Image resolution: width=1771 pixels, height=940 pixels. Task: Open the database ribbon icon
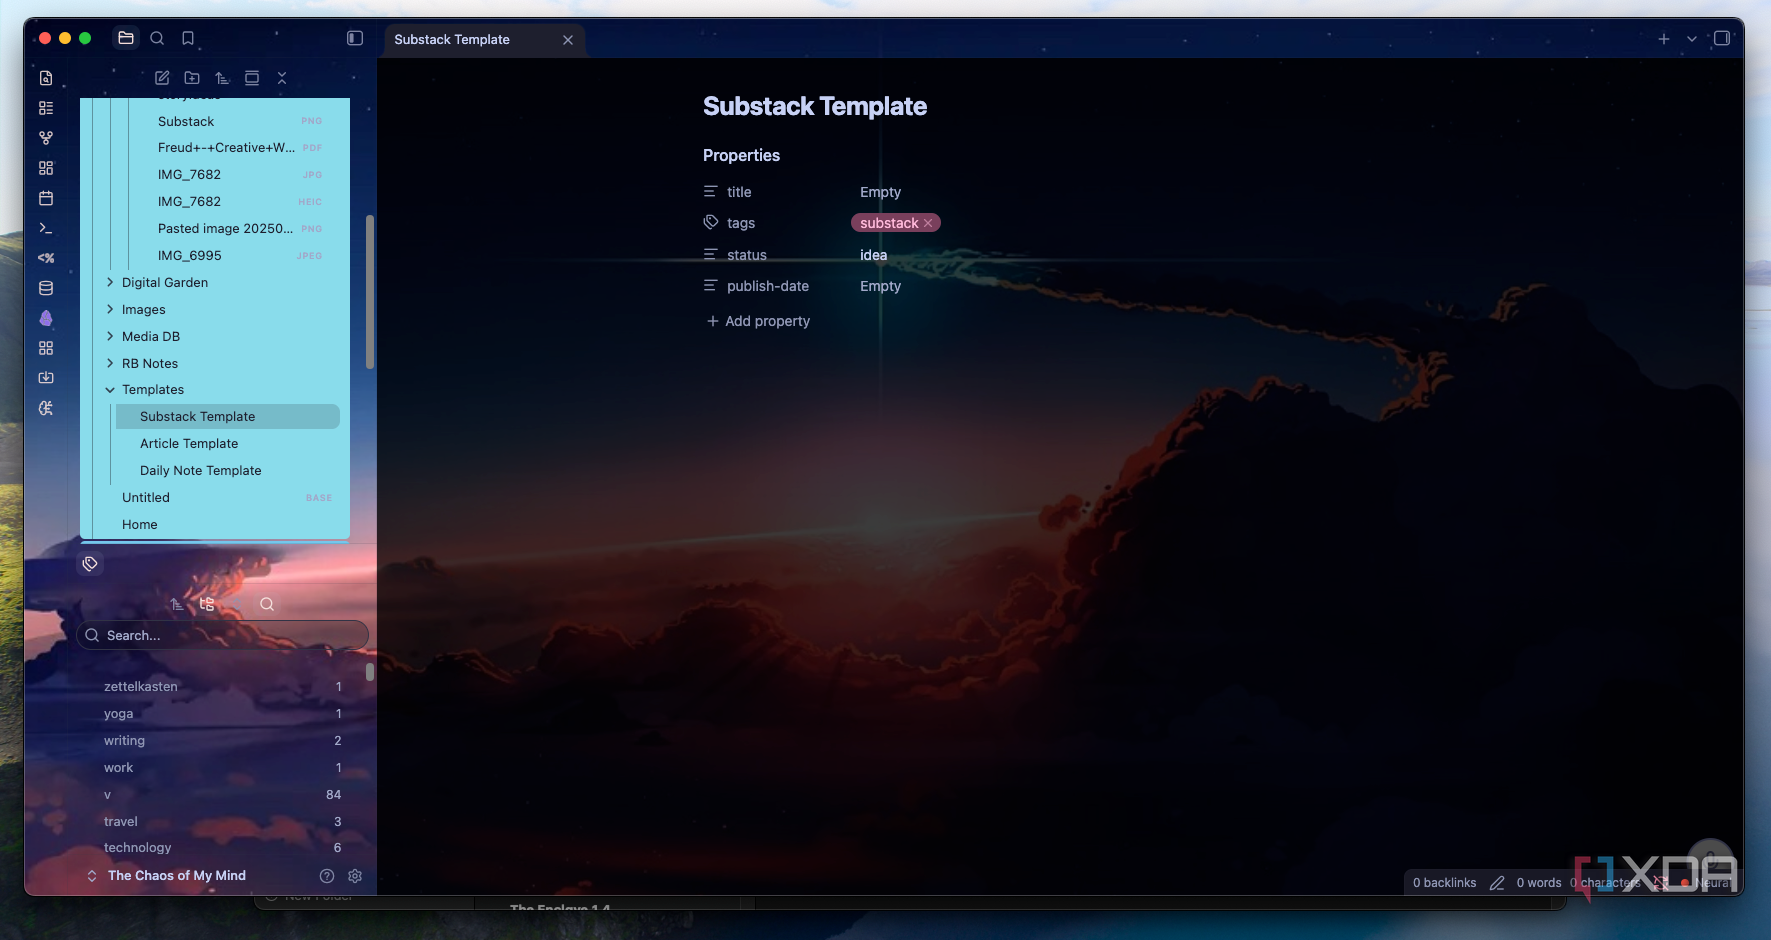pyautogui.click(x=46, y=288)
